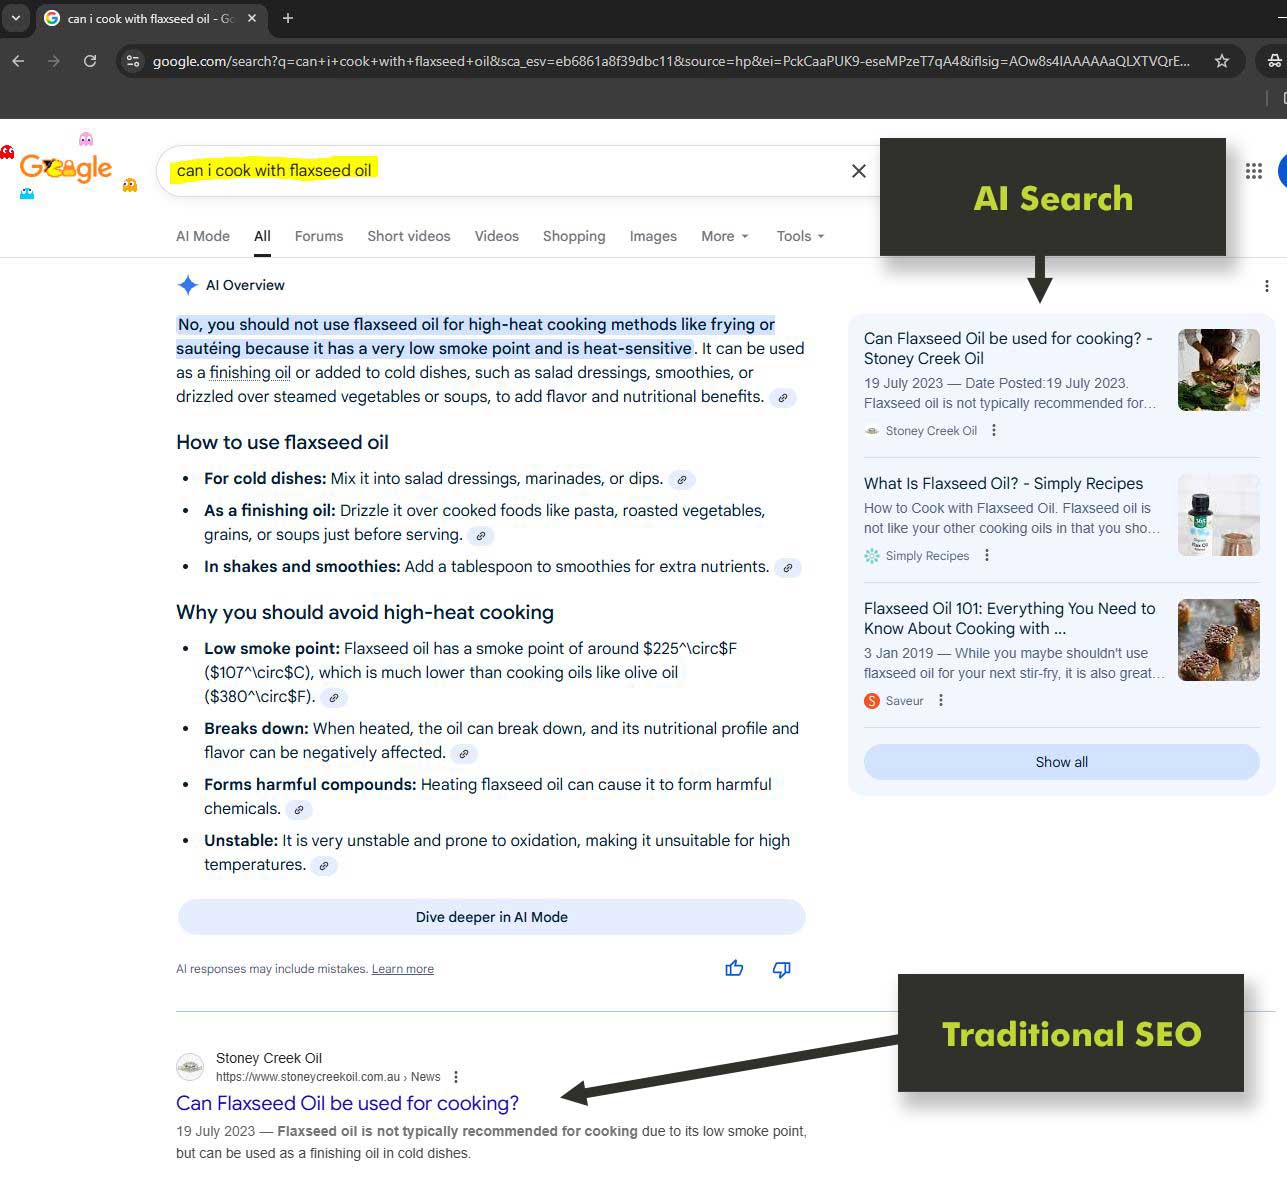Give thumbs down on the AI Overview
This screenshot has width=1287, height=1195.
(781, 968)
